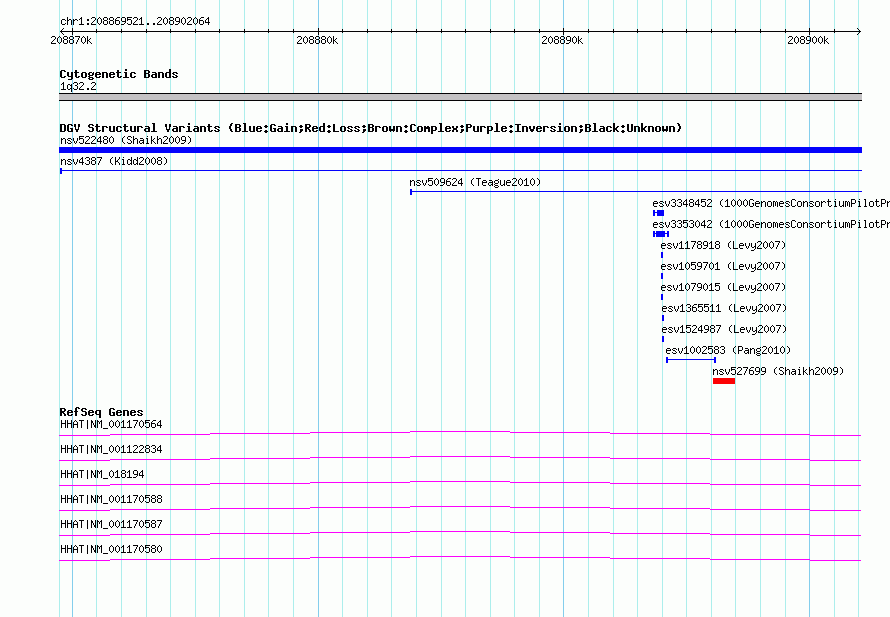Click the HHAT|NM_001170588 transcript label

click(x=111, y=500)
